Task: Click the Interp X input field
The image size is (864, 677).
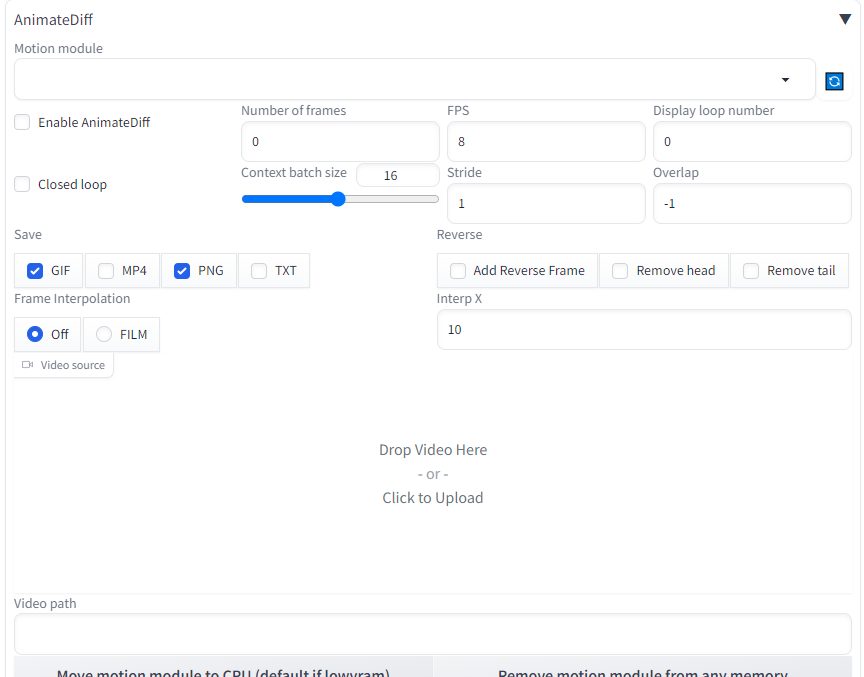Action: [644, 329]
